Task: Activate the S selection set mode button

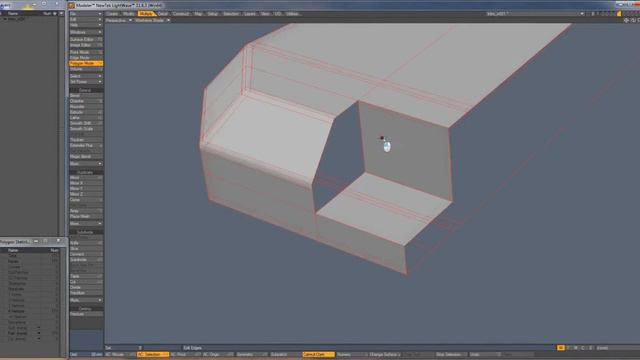Action: (x=590, y=348)
